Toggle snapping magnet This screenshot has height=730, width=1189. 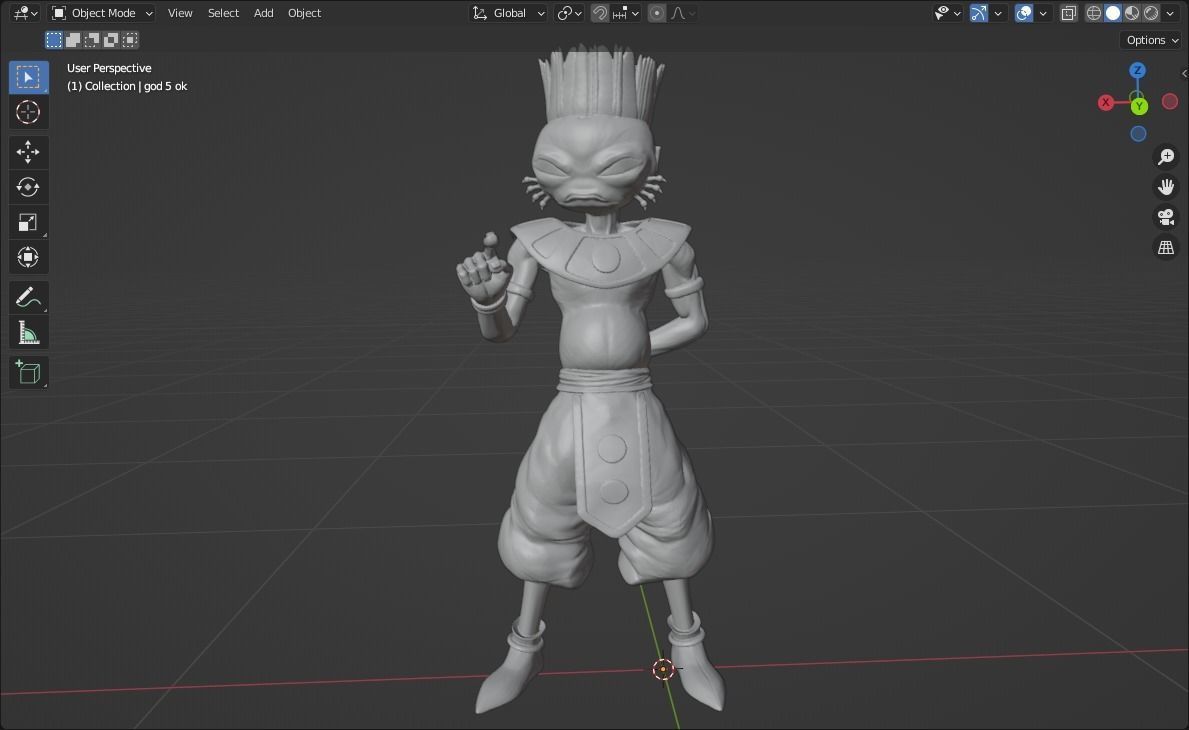[x=599, y=13]
